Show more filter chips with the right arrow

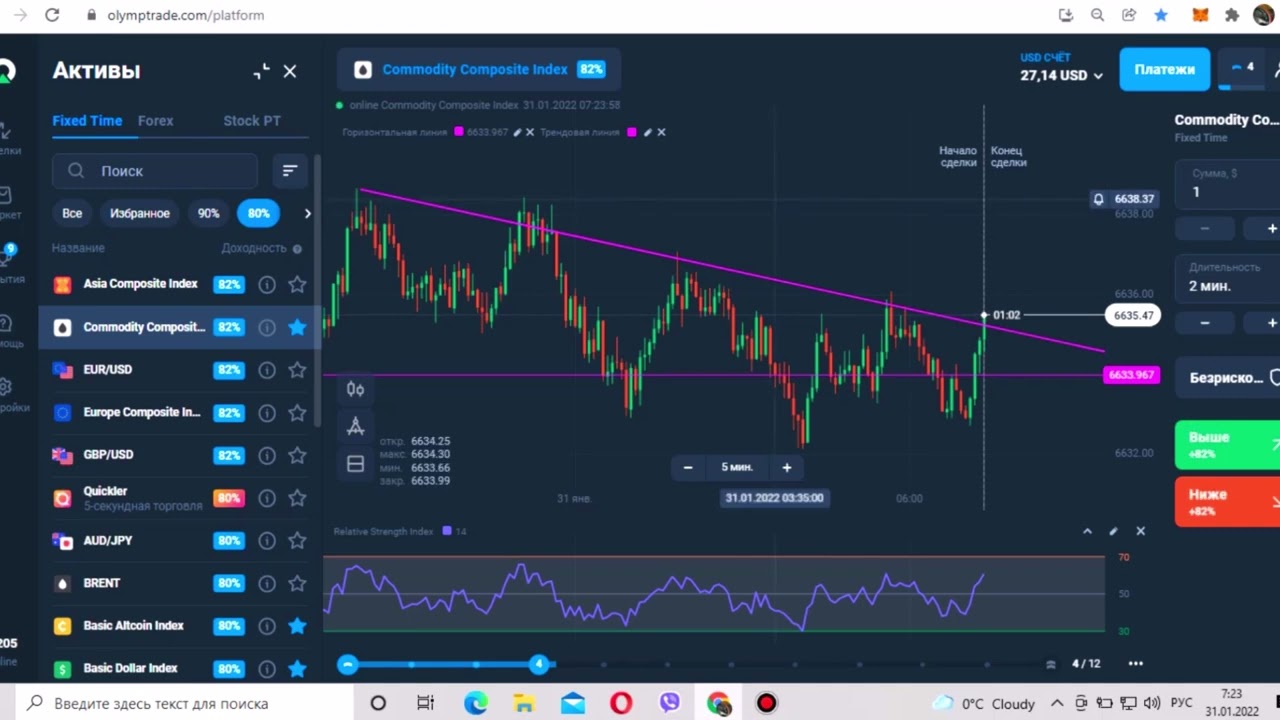pos(307,213)
